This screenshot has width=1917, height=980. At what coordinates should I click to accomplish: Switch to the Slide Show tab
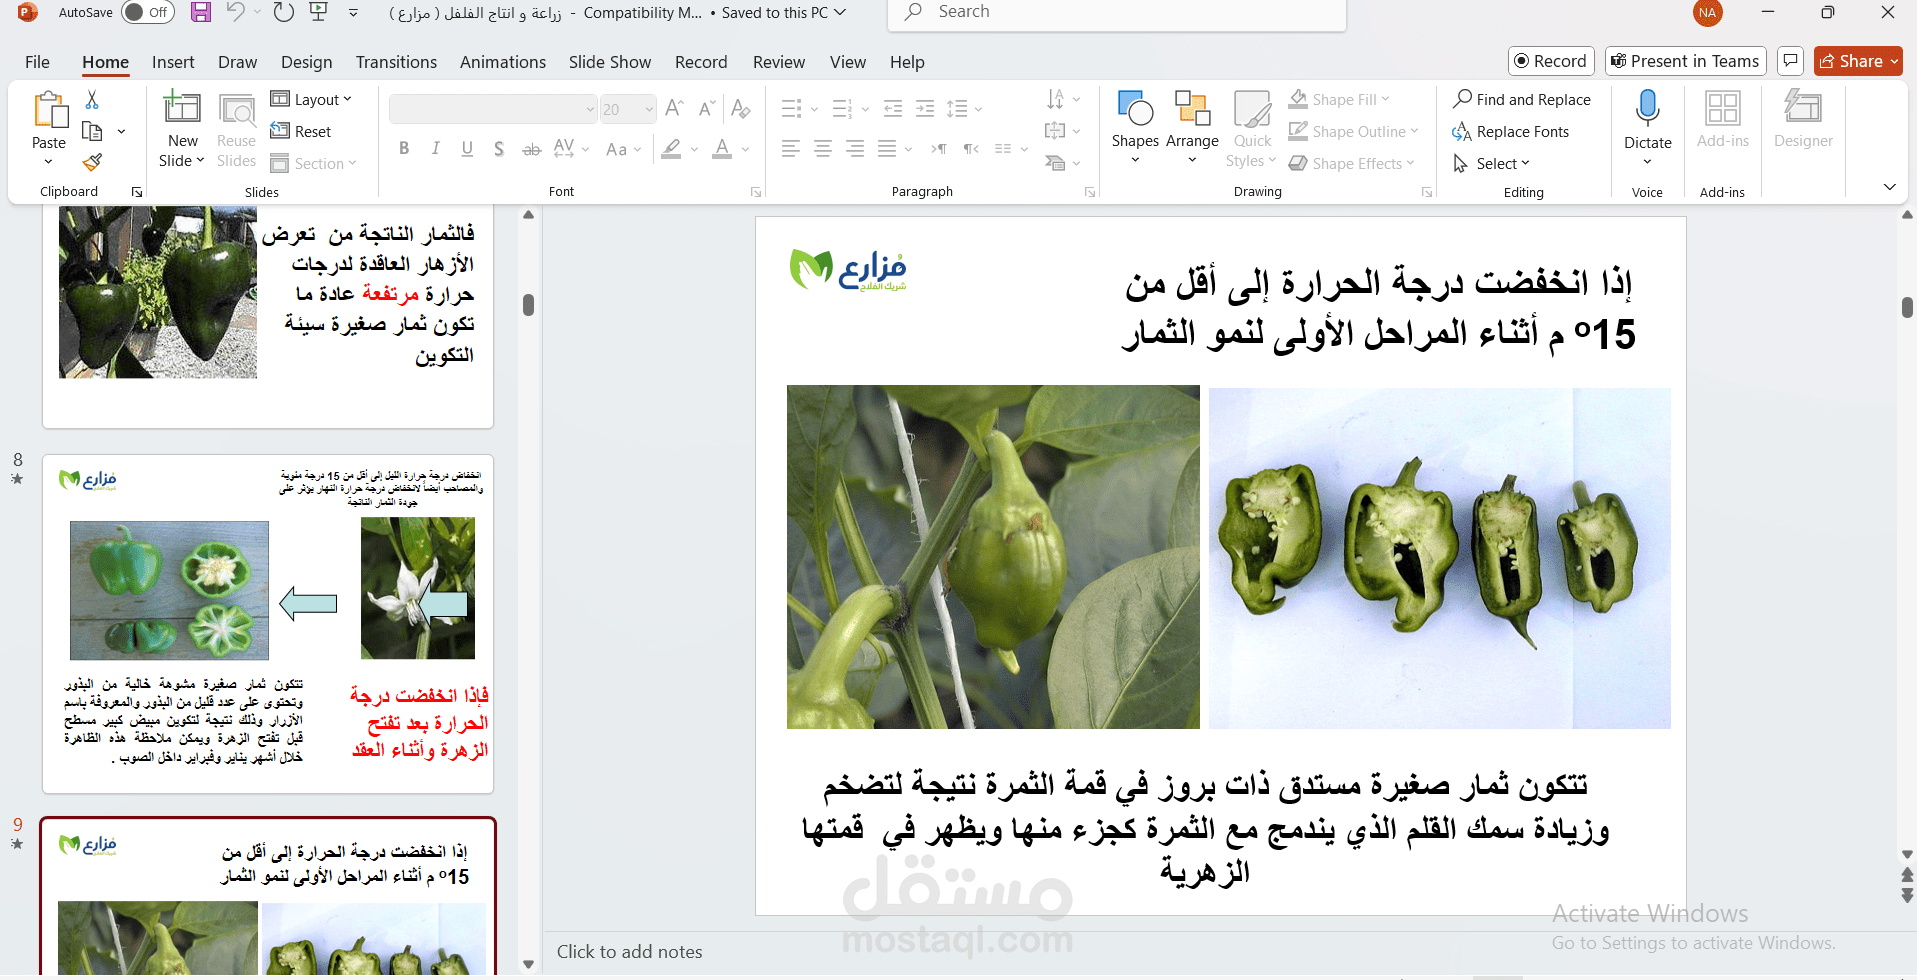coord(610,62)
